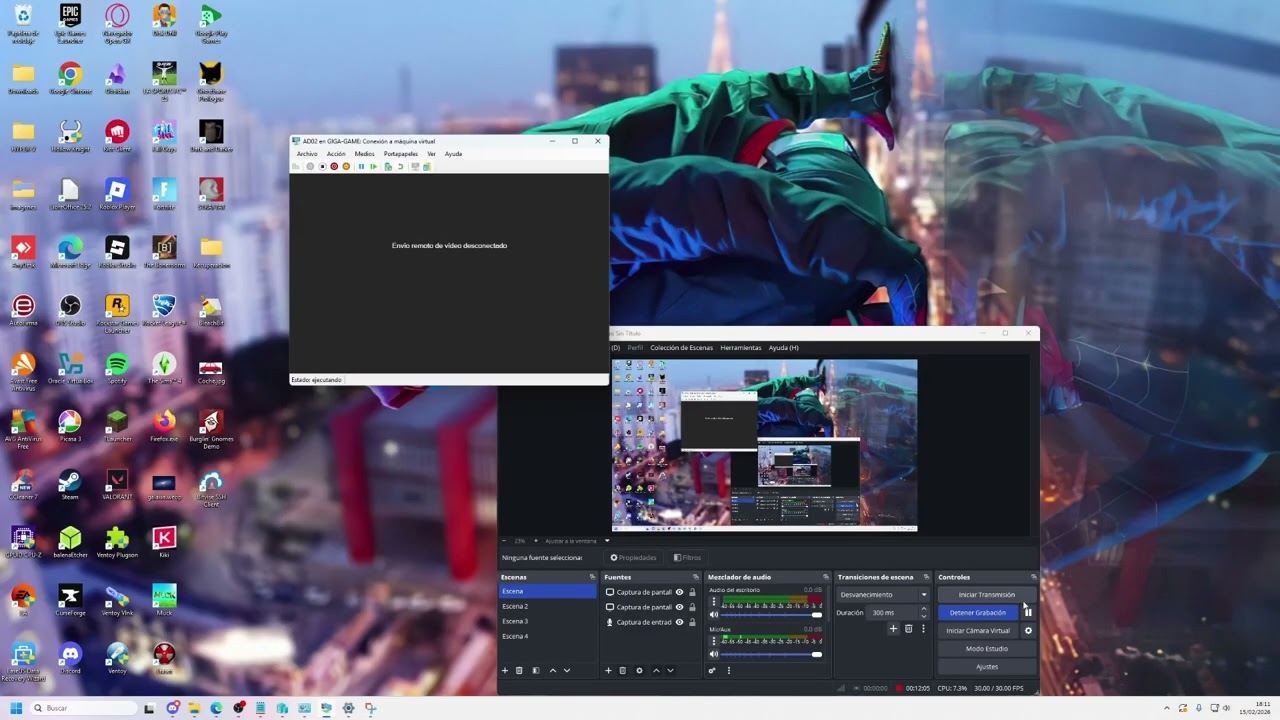Undock the Transiciones de escena panel
1280x720 pixels.
[x=926, y=577]
